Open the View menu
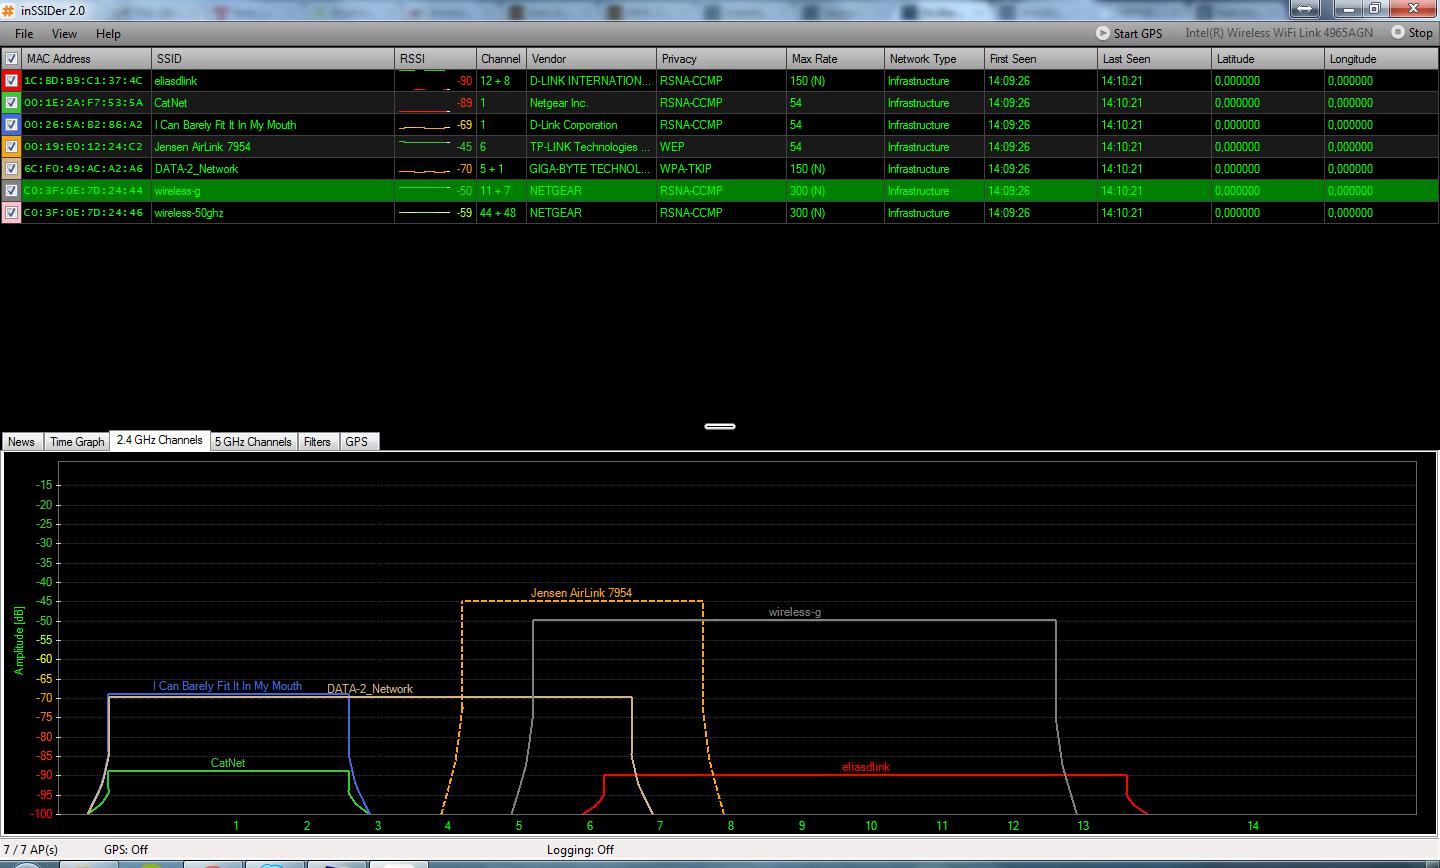1440x868 pixels. click(x=64, y=34)
